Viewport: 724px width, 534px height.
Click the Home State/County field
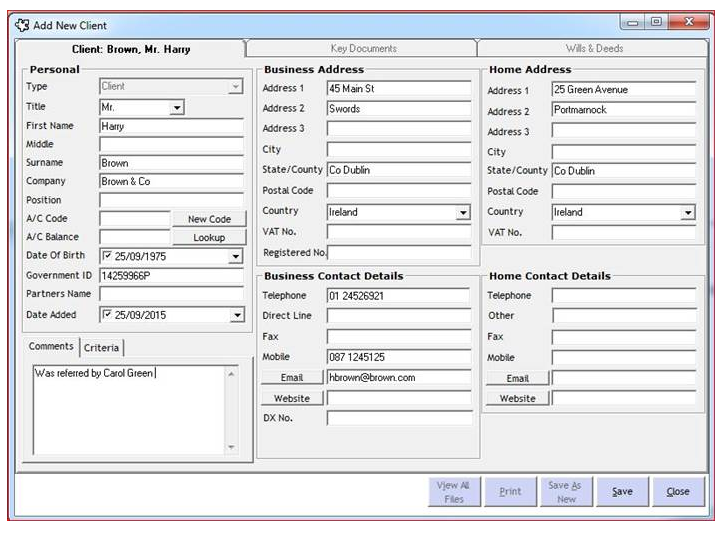pyautogui.click(x=624, y=171)
